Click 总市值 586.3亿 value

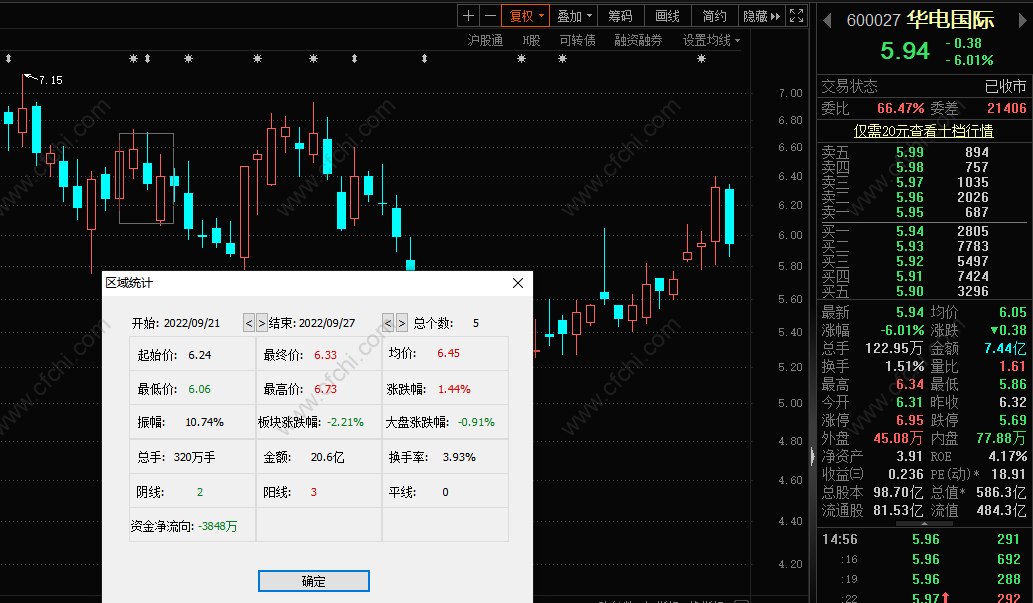[1001, 492]
